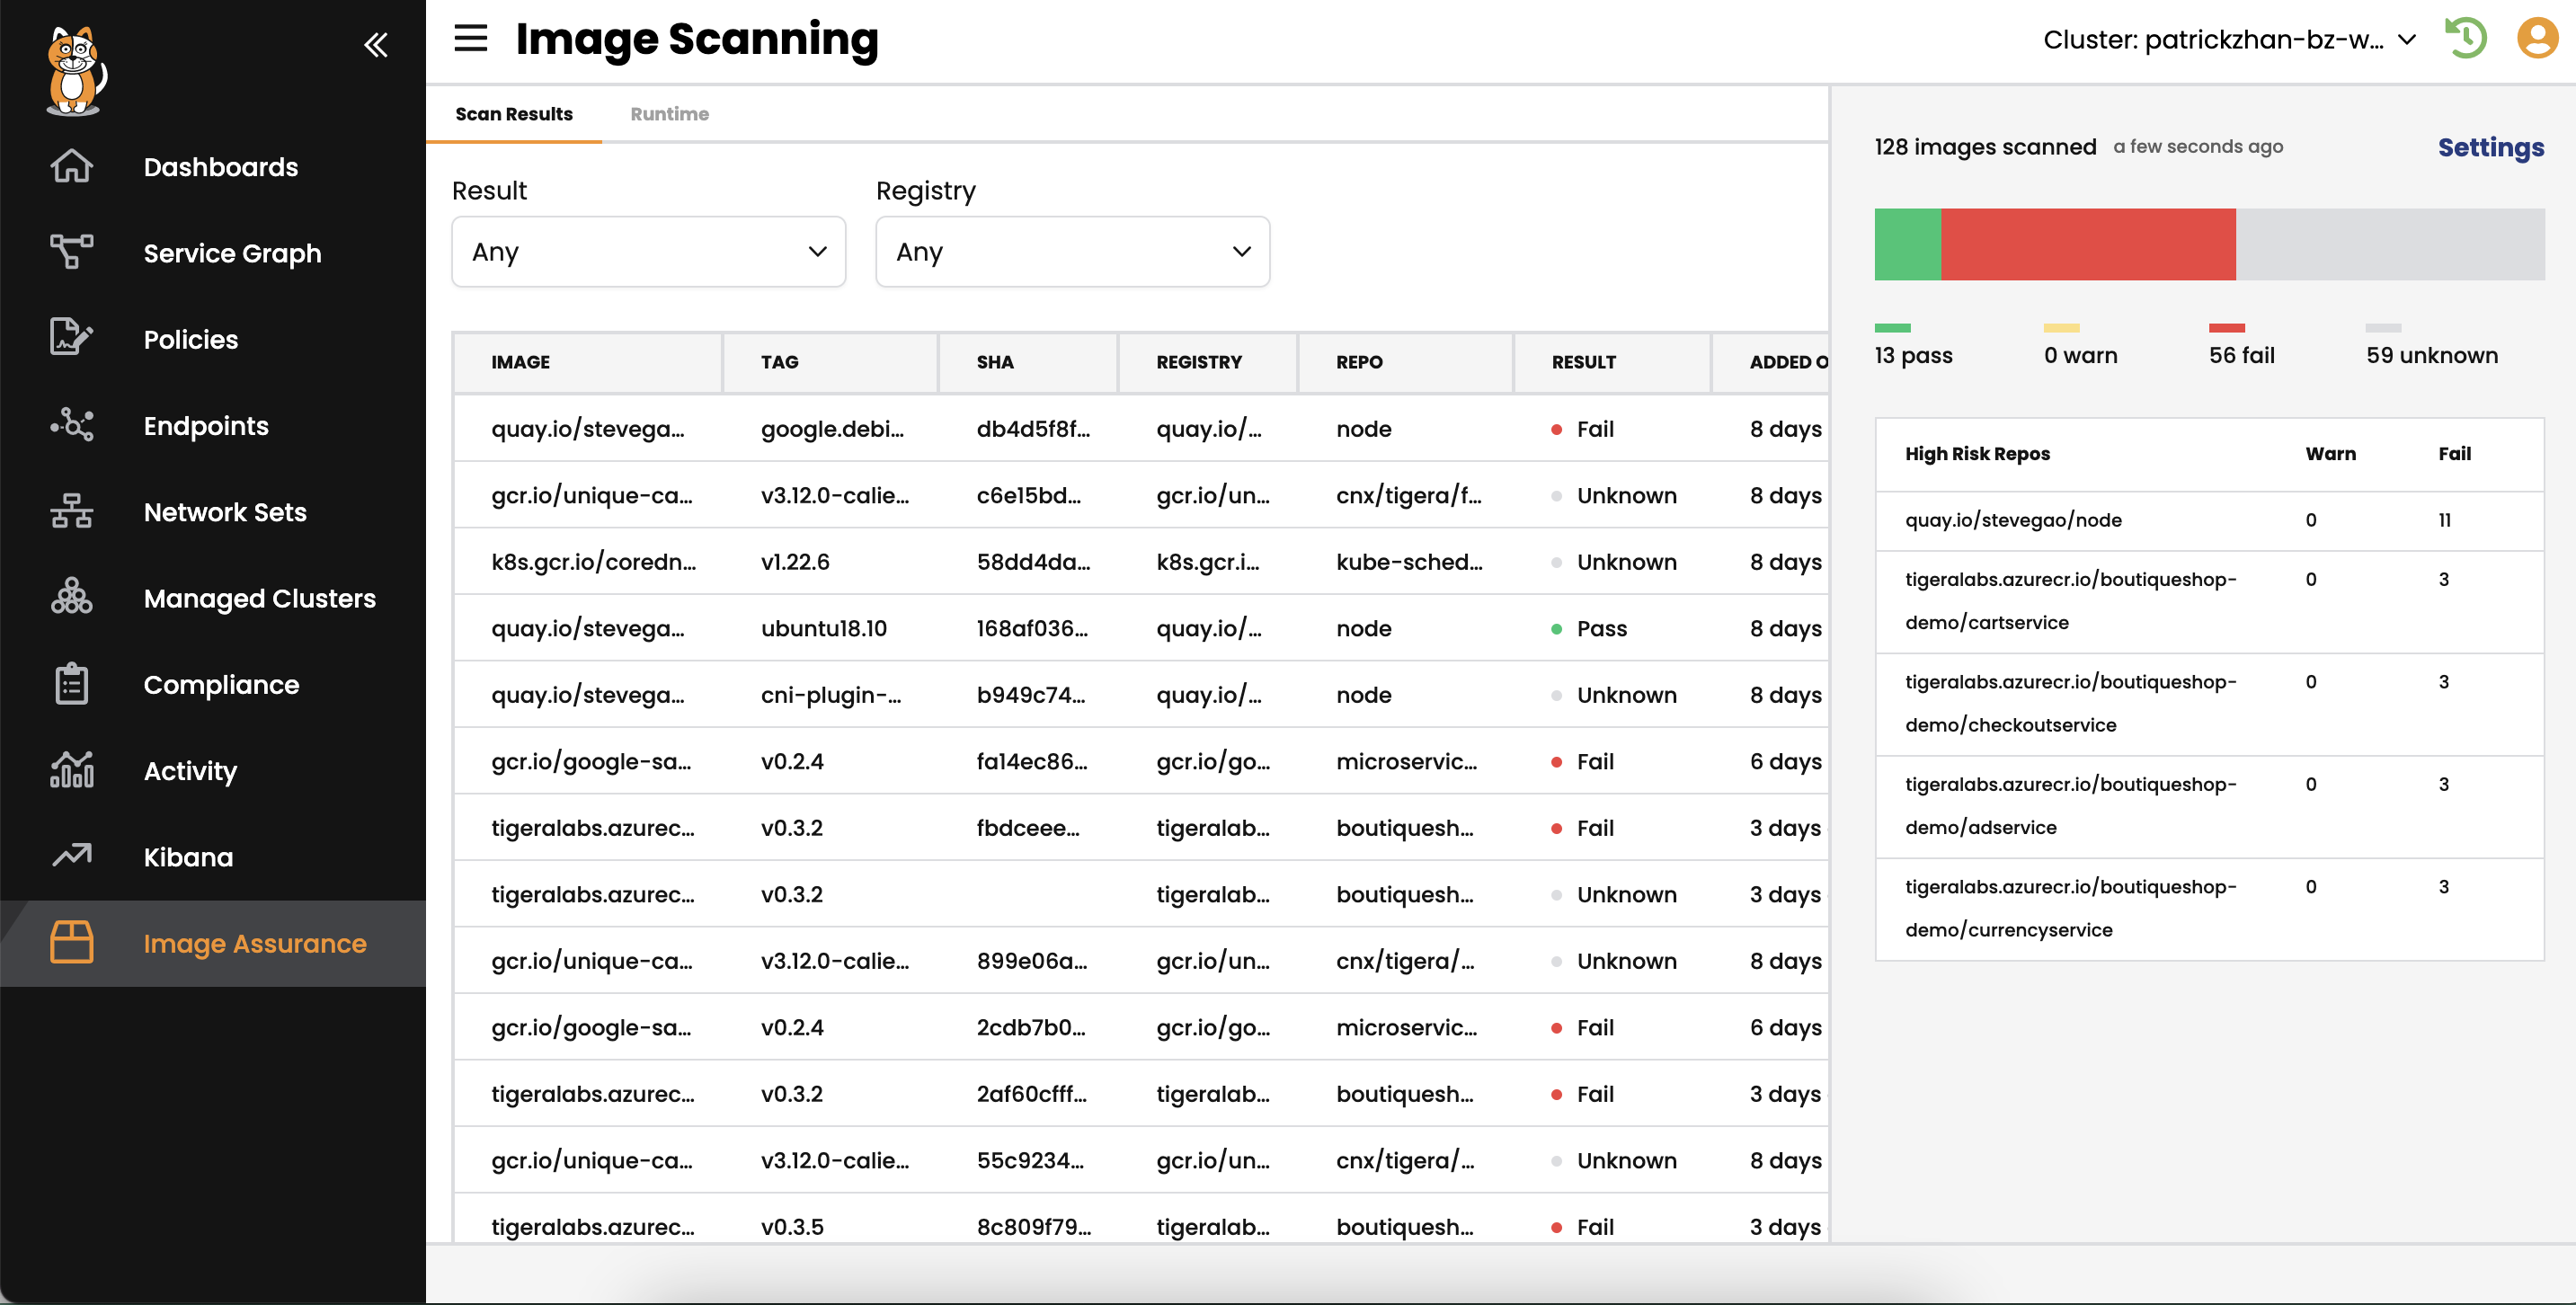Select boutiqueshop-demo/checkoutservice repo row
This screenshot has width=2576, height=1305.
[x=2209, y=704]
